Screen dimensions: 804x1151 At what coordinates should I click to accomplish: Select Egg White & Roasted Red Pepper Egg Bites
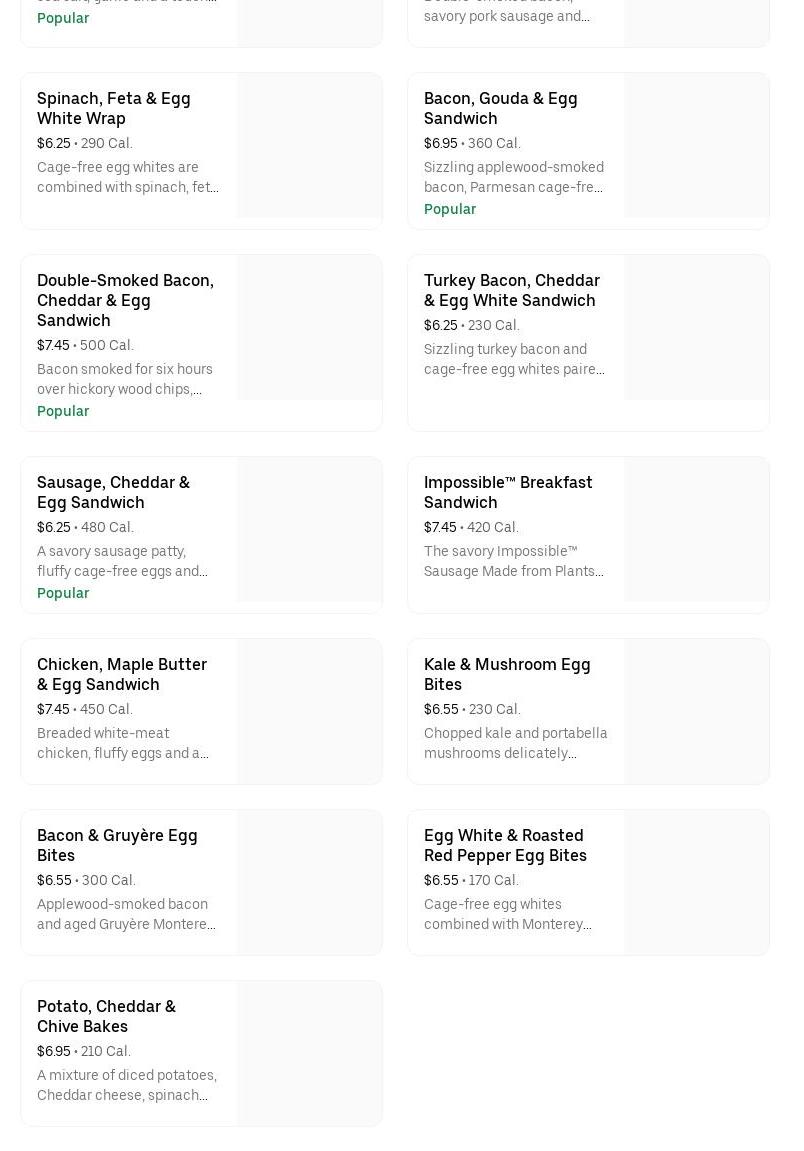pyautogui.click(x=505, y=845)
